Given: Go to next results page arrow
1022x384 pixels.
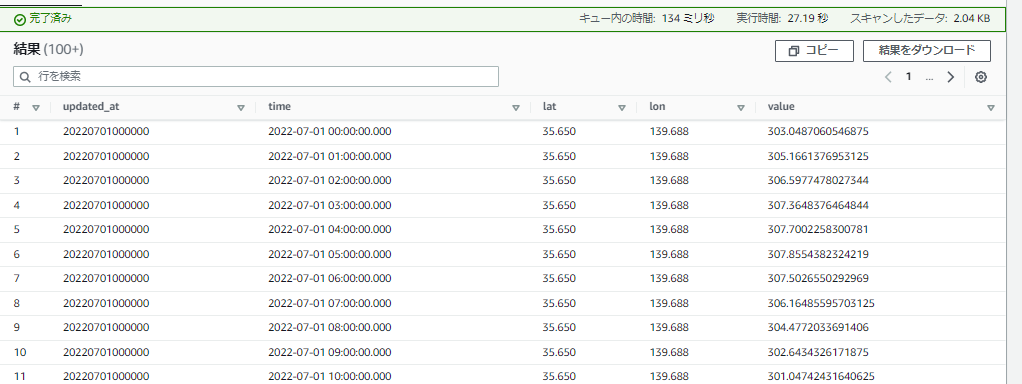Looking at the screenshot, I should (x=950, y=77).
